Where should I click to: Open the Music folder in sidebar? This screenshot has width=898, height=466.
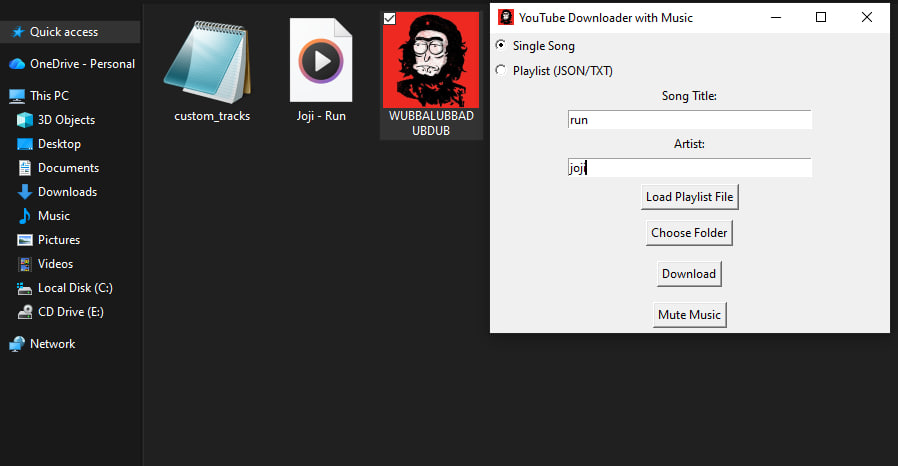54,216
